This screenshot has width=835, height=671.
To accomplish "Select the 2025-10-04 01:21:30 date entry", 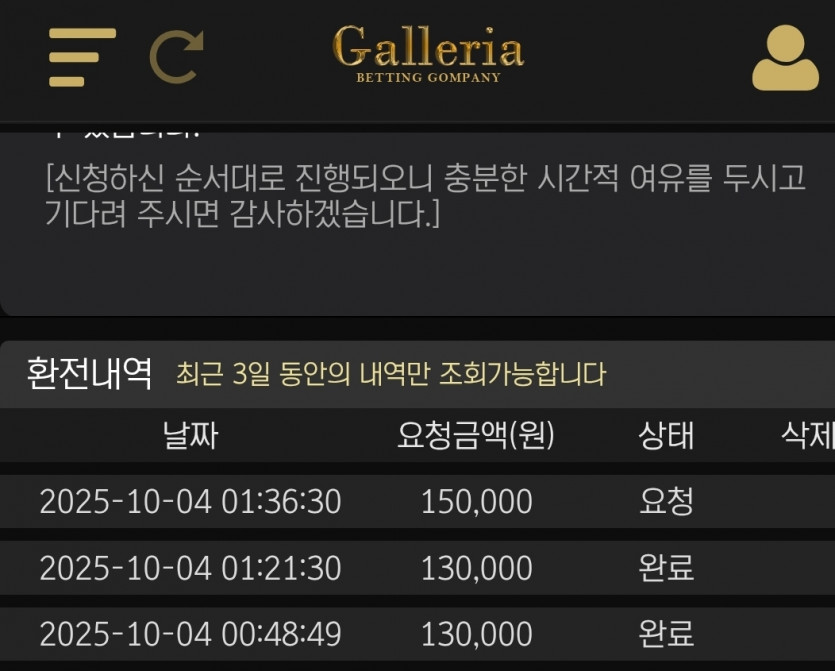I will (190, 568).
